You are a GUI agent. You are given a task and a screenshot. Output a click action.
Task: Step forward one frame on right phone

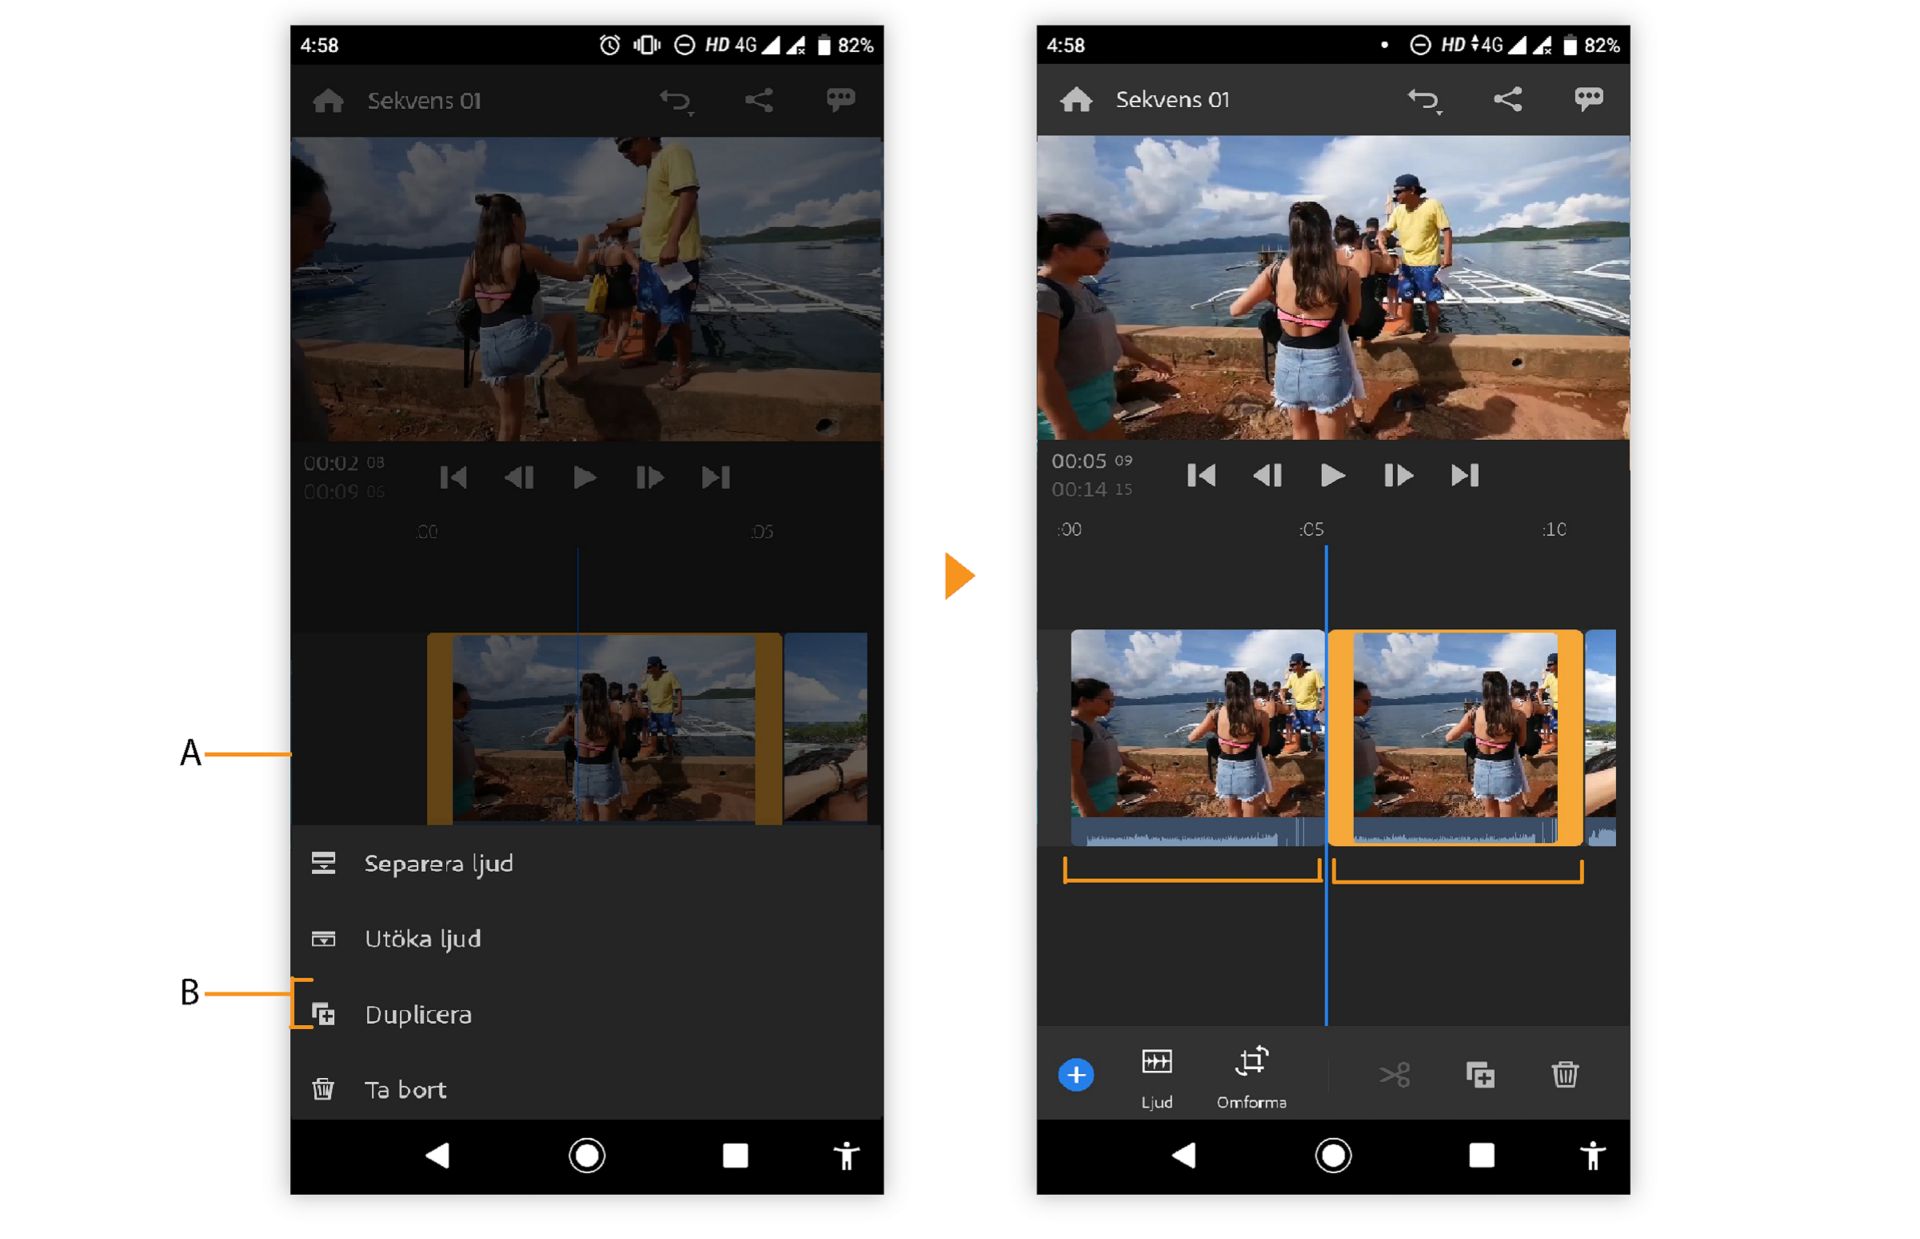coord(1397,476)
